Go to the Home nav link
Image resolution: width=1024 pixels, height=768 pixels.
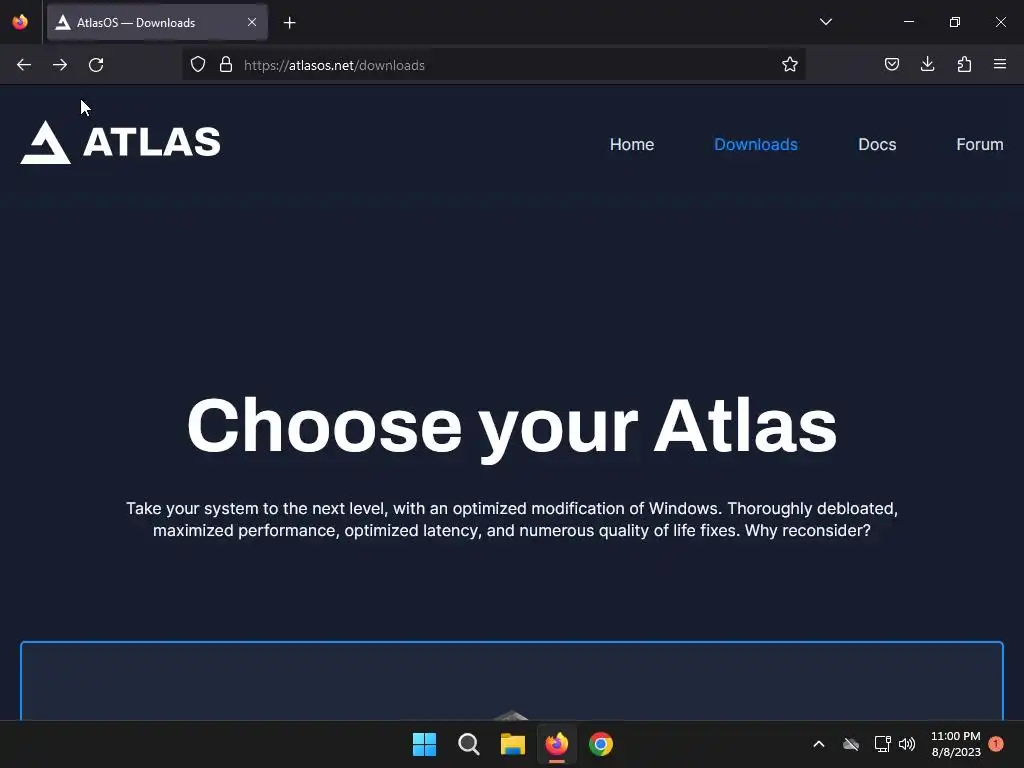point(632,144)
